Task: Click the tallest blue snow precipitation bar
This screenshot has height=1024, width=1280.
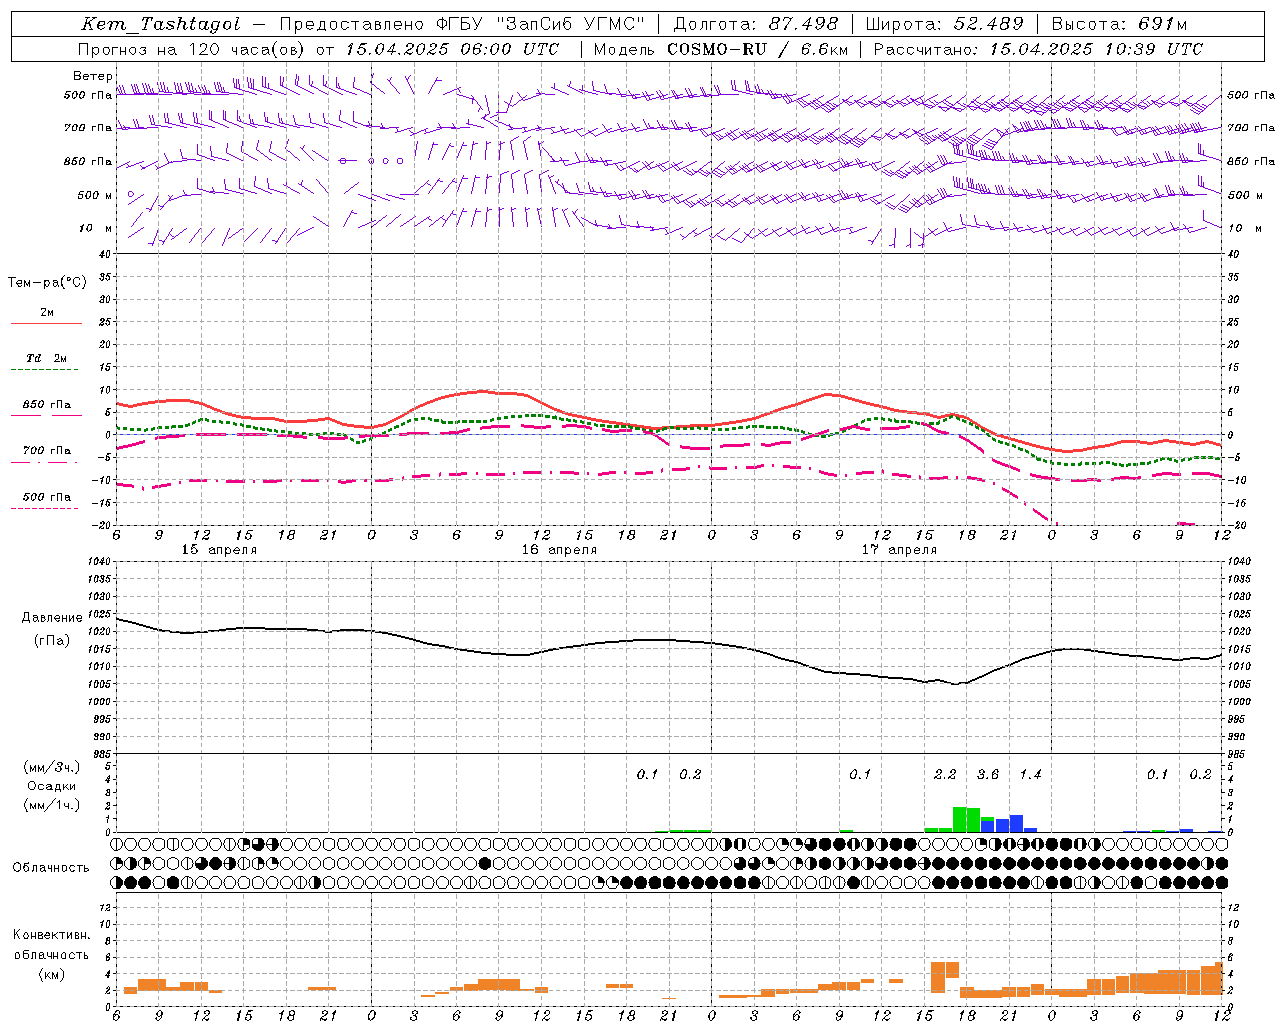Action: click(1016, 824)
